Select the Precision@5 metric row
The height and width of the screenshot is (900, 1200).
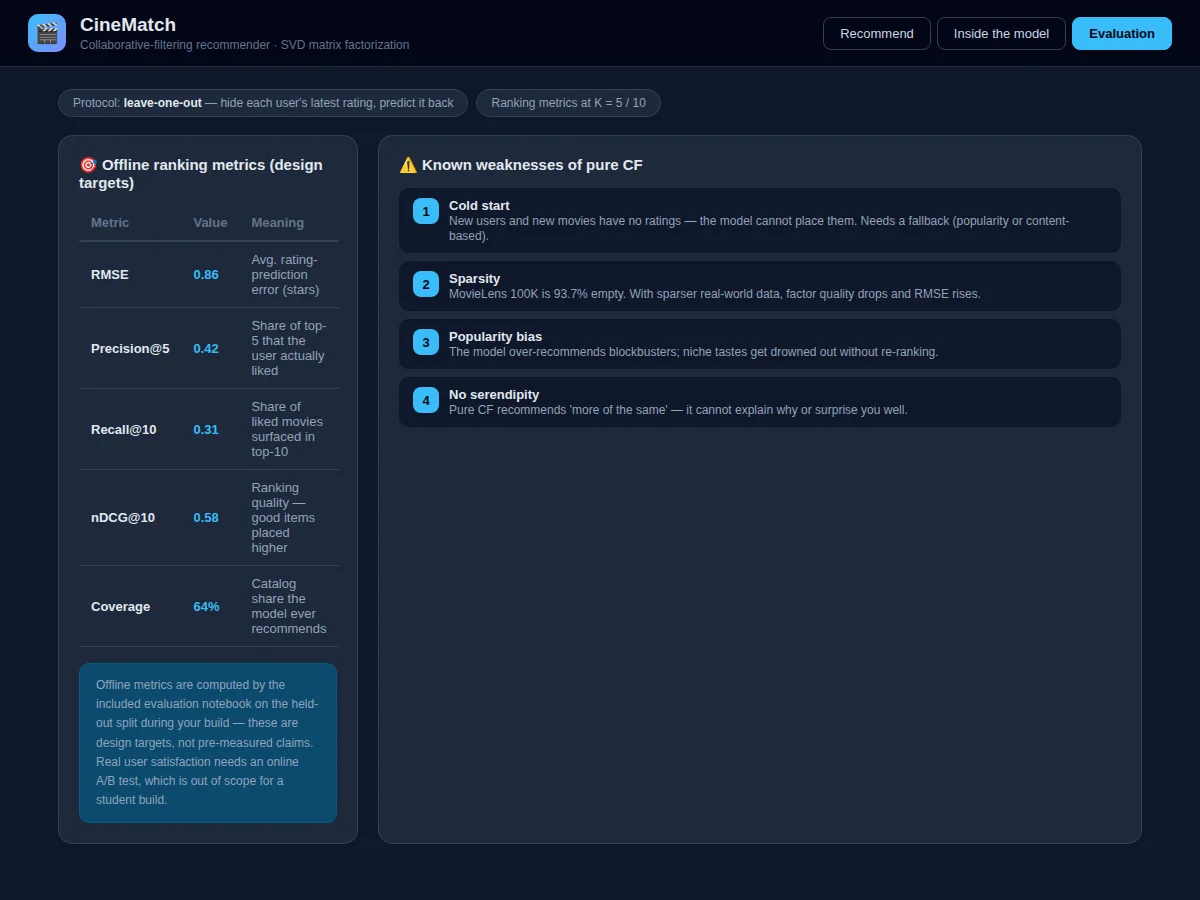pos(208,348)
